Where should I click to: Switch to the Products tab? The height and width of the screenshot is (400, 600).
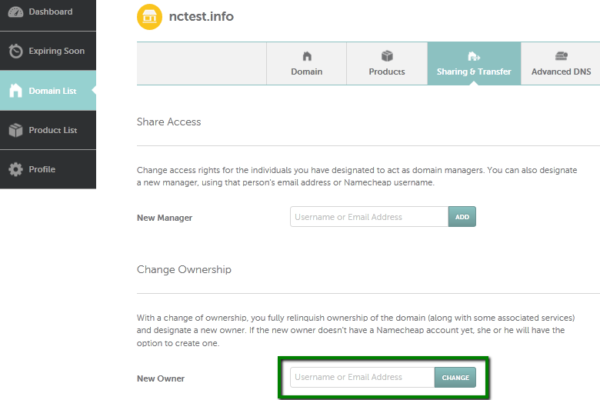click(387, 64)
